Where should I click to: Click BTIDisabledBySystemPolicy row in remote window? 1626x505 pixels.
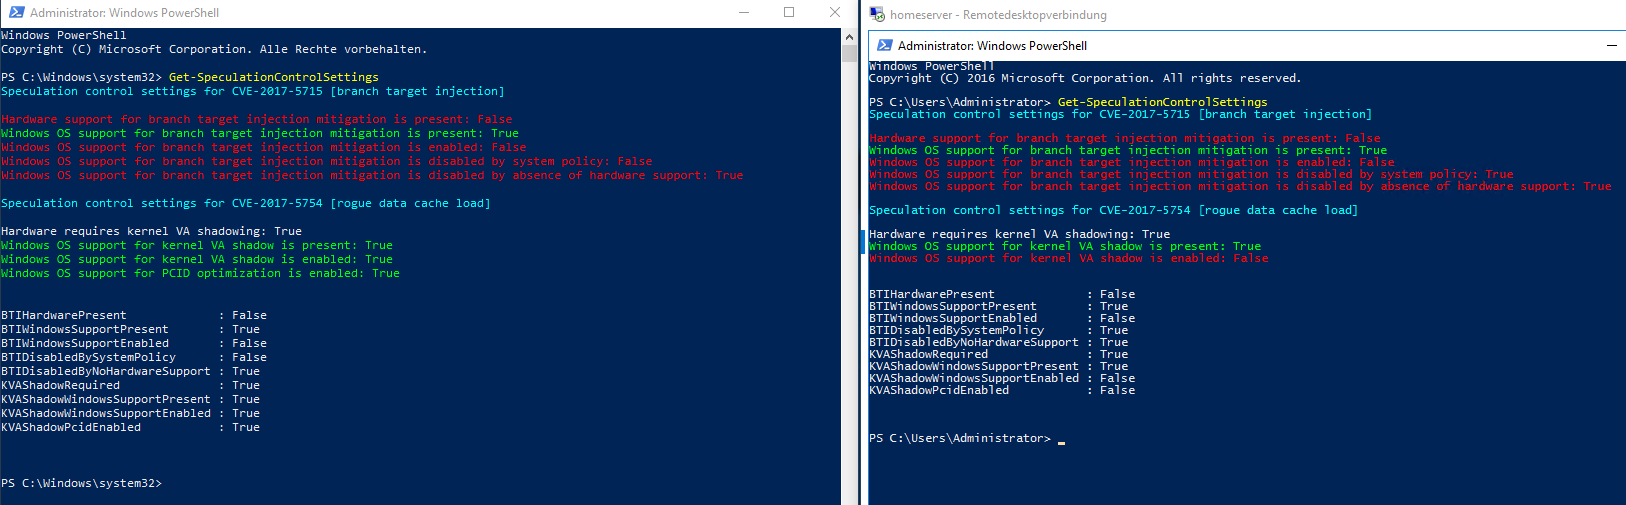coord(999,330)
